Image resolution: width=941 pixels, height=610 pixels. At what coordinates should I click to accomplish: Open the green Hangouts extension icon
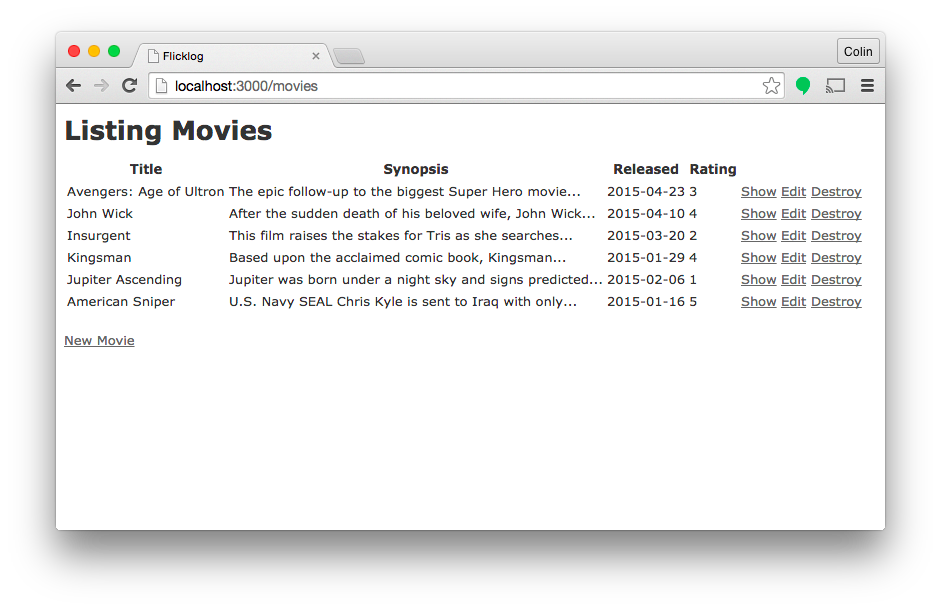point(803,86)
